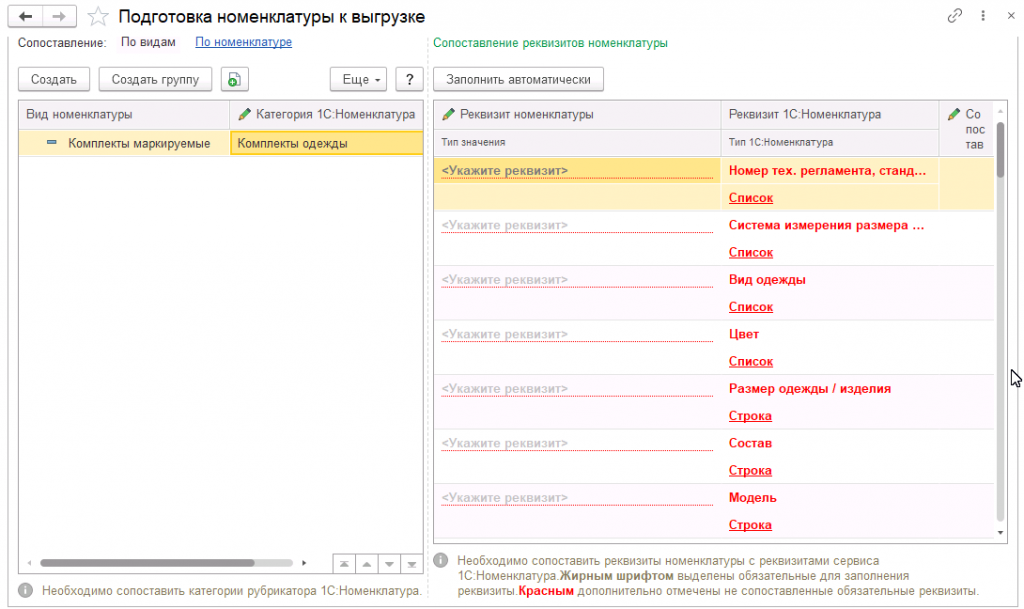Click the back navigation arrow

pos(26,16)
